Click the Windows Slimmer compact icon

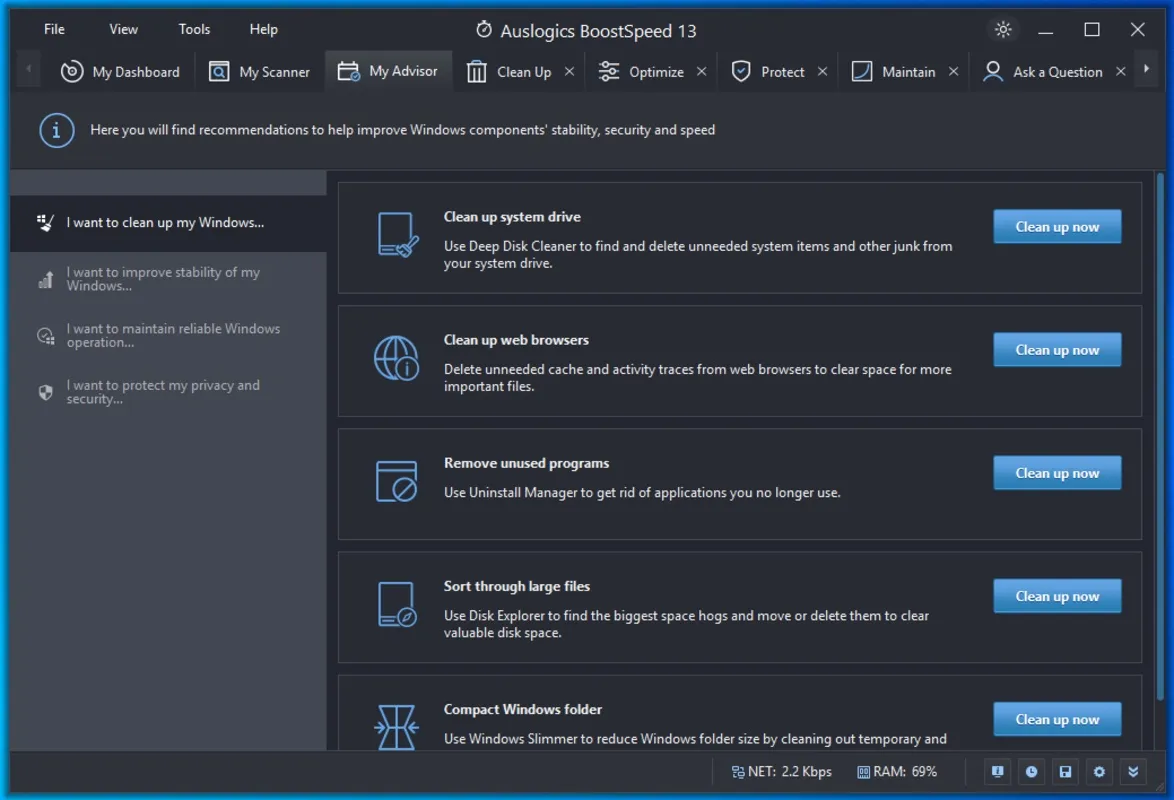(x=396, y=727)
